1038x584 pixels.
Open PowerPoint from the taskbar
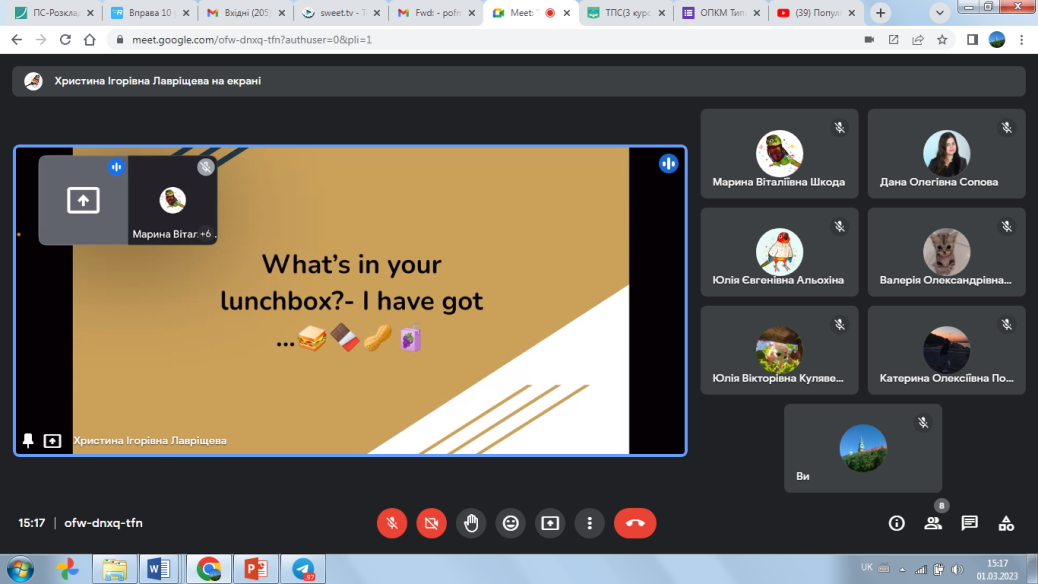coord(256,569)
